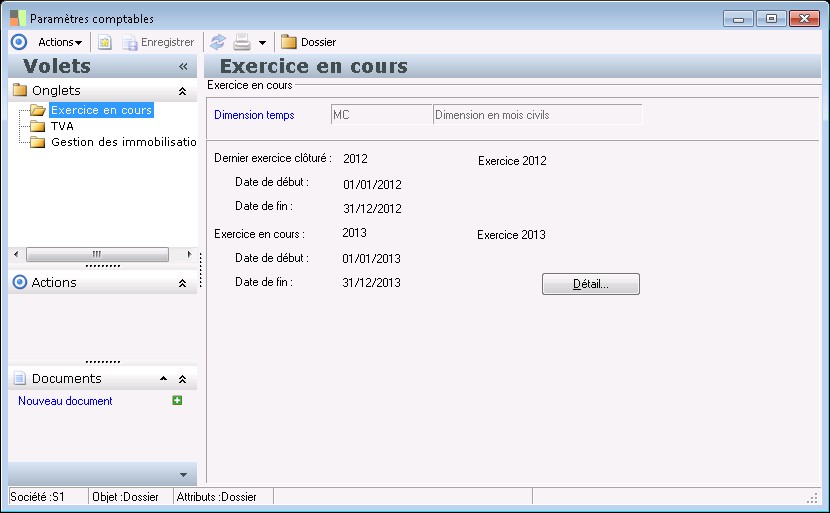The height and width of the screenshot is (513, 830).
Task: Click the green plus icon for Nouveau document
Action: click(x=177, y=400)
